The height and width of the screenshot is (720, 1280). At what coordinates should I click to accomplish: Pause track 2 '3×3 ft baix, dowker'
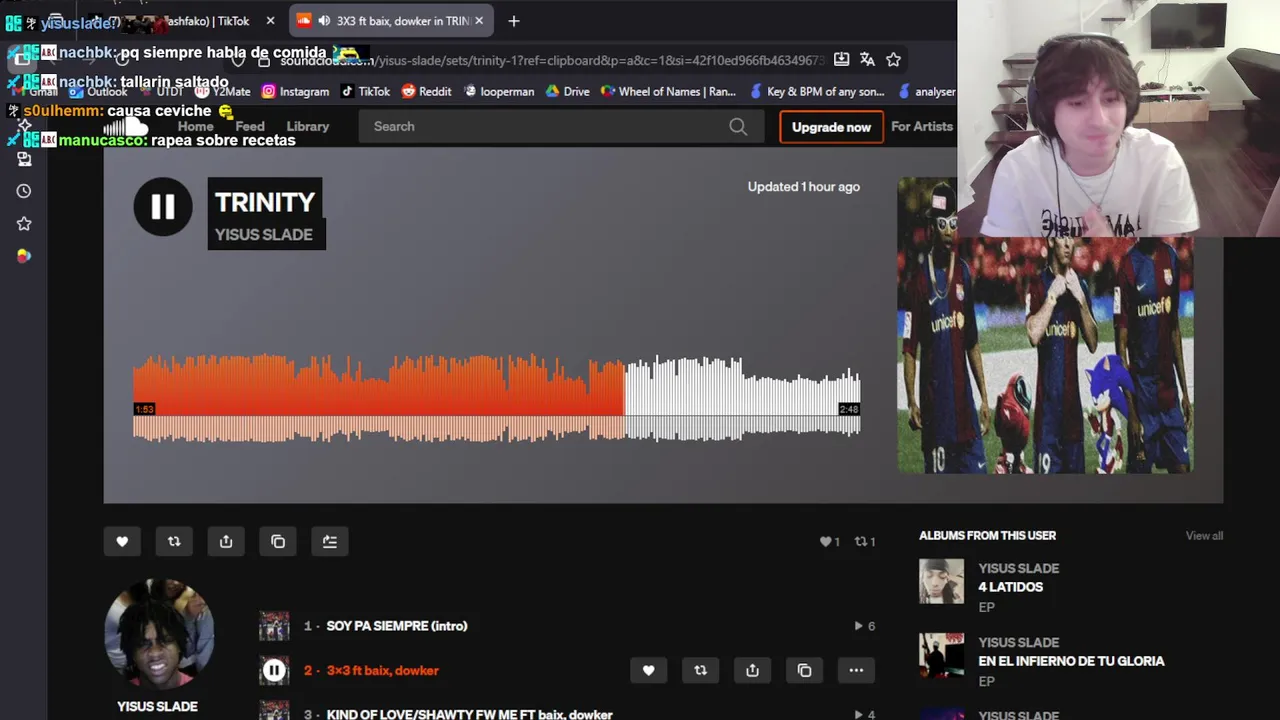(274, 670)
